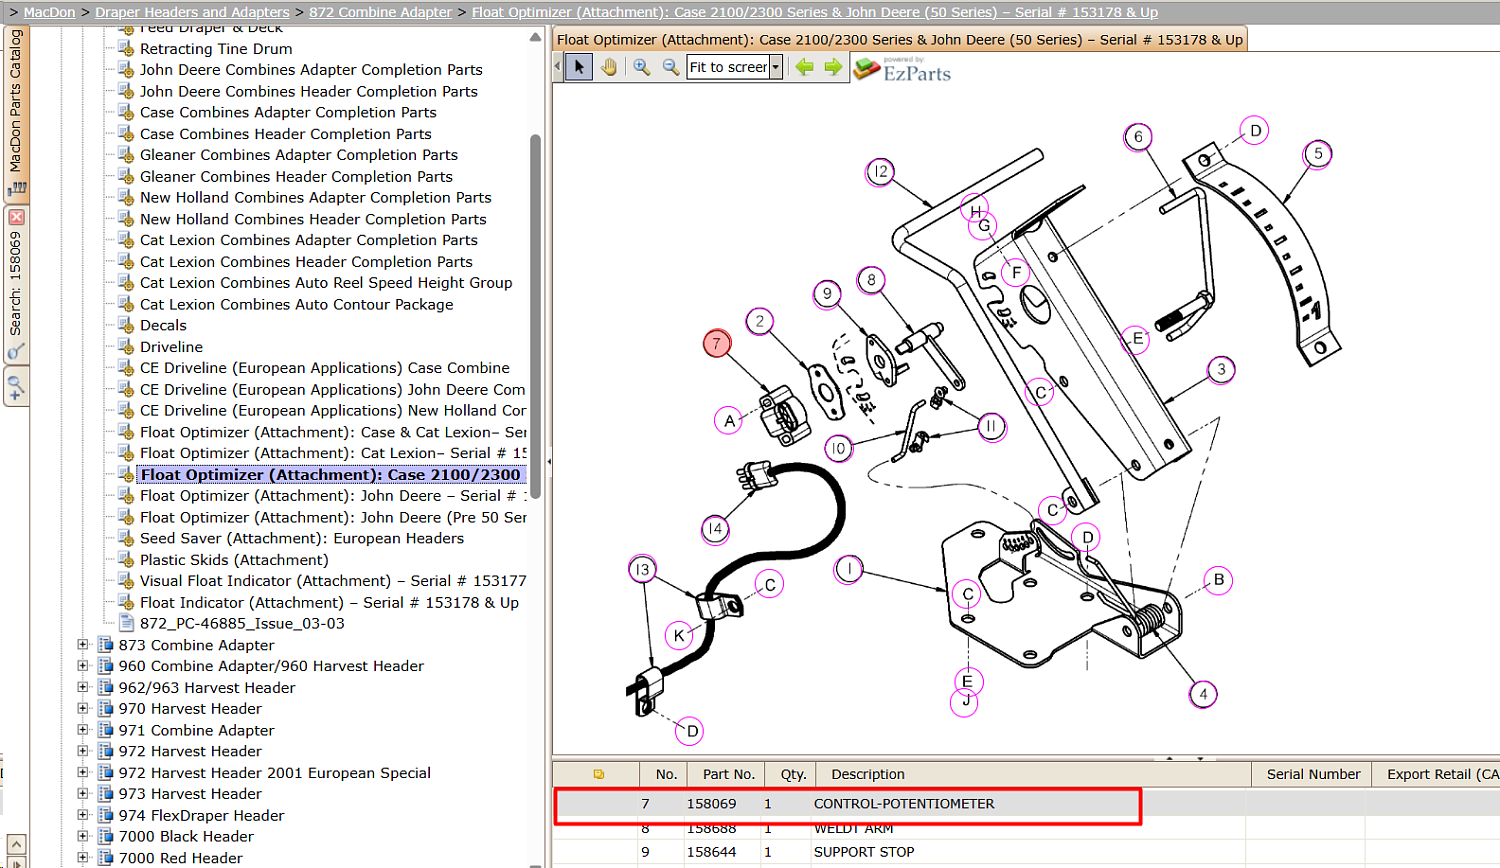Expand the 960 Combine Adapter/960 Harvest Header node
The height and width of the screenshot is (868, 1500).
[83, 666]
